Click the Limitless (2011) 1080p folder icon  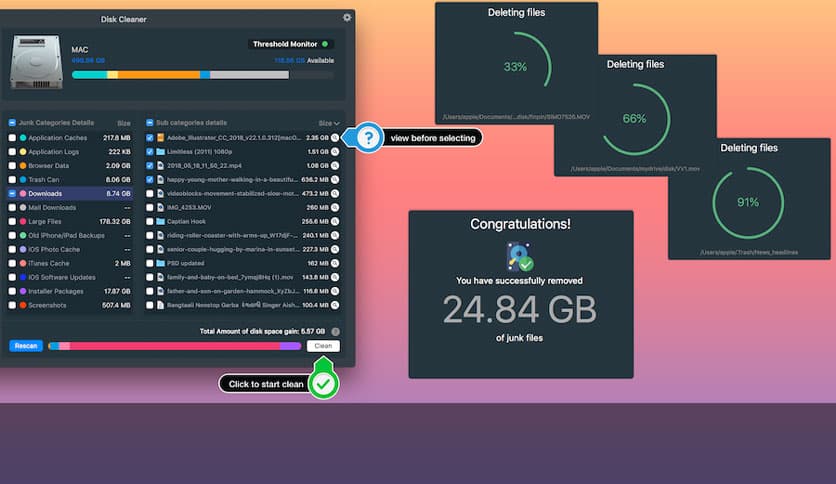[x=160, y=151]
